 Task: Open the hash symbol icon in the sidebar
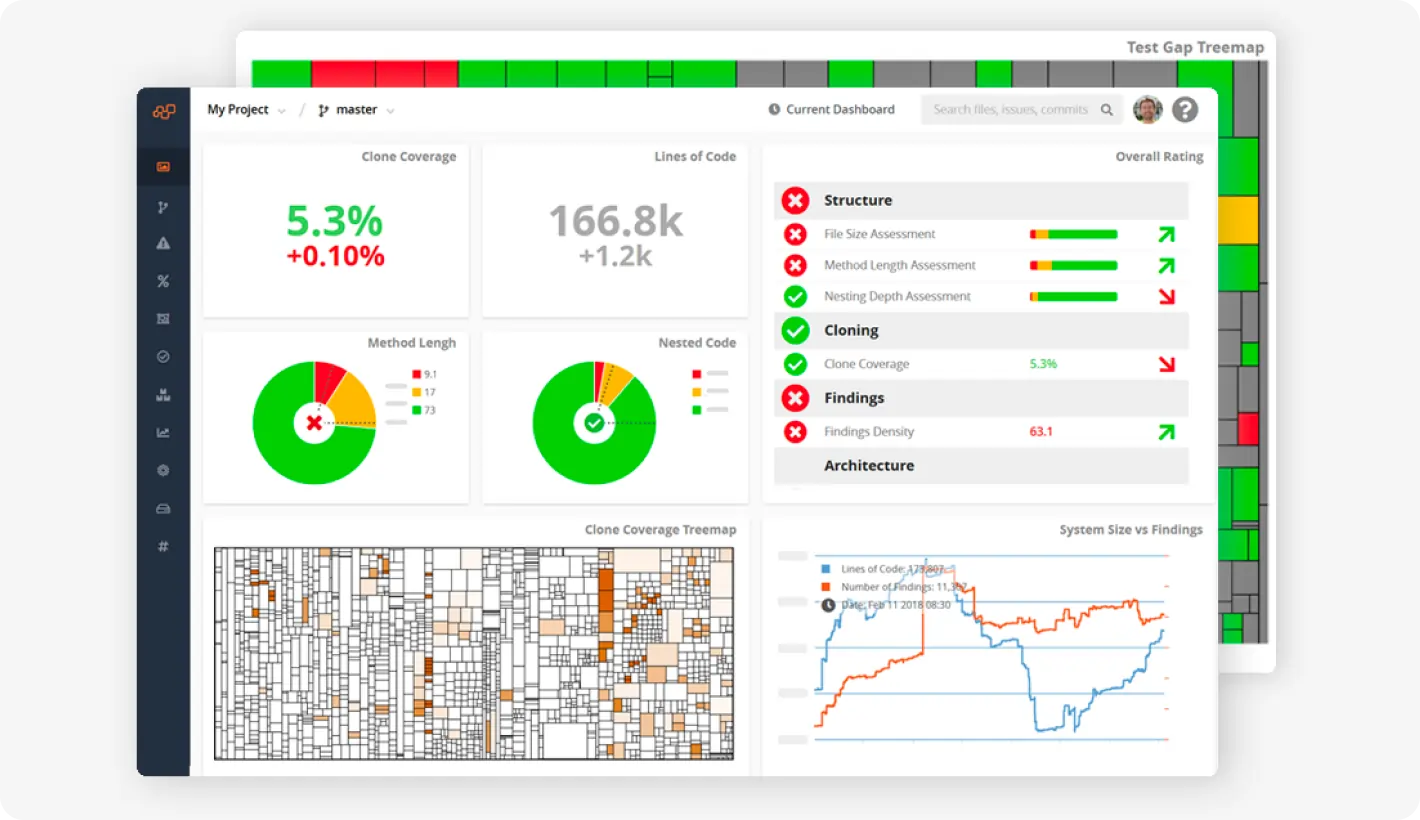163,546
